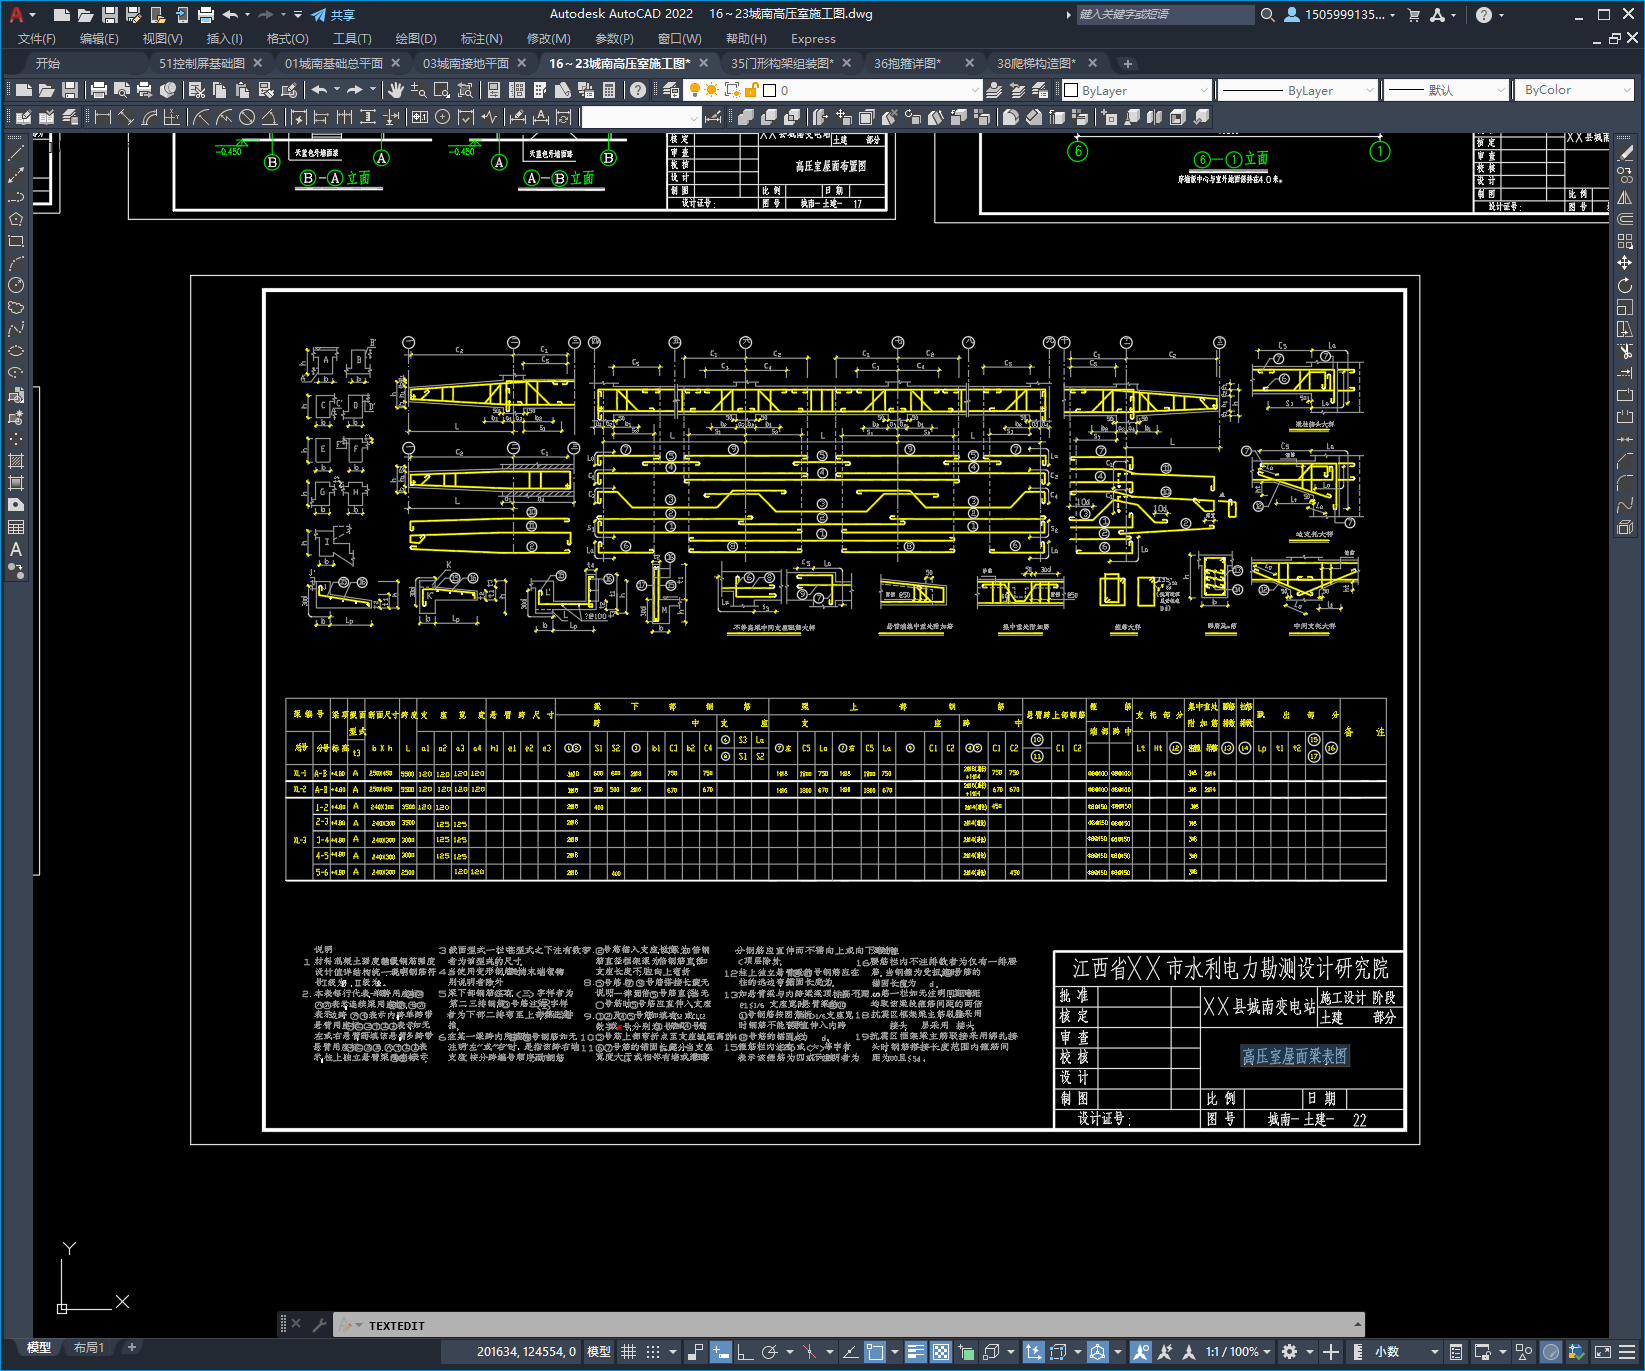The height and width of the screenshot is (1371, 1645).
Task: Toggle snap mode in the status bar
Action: click(x=653, y=1352)
